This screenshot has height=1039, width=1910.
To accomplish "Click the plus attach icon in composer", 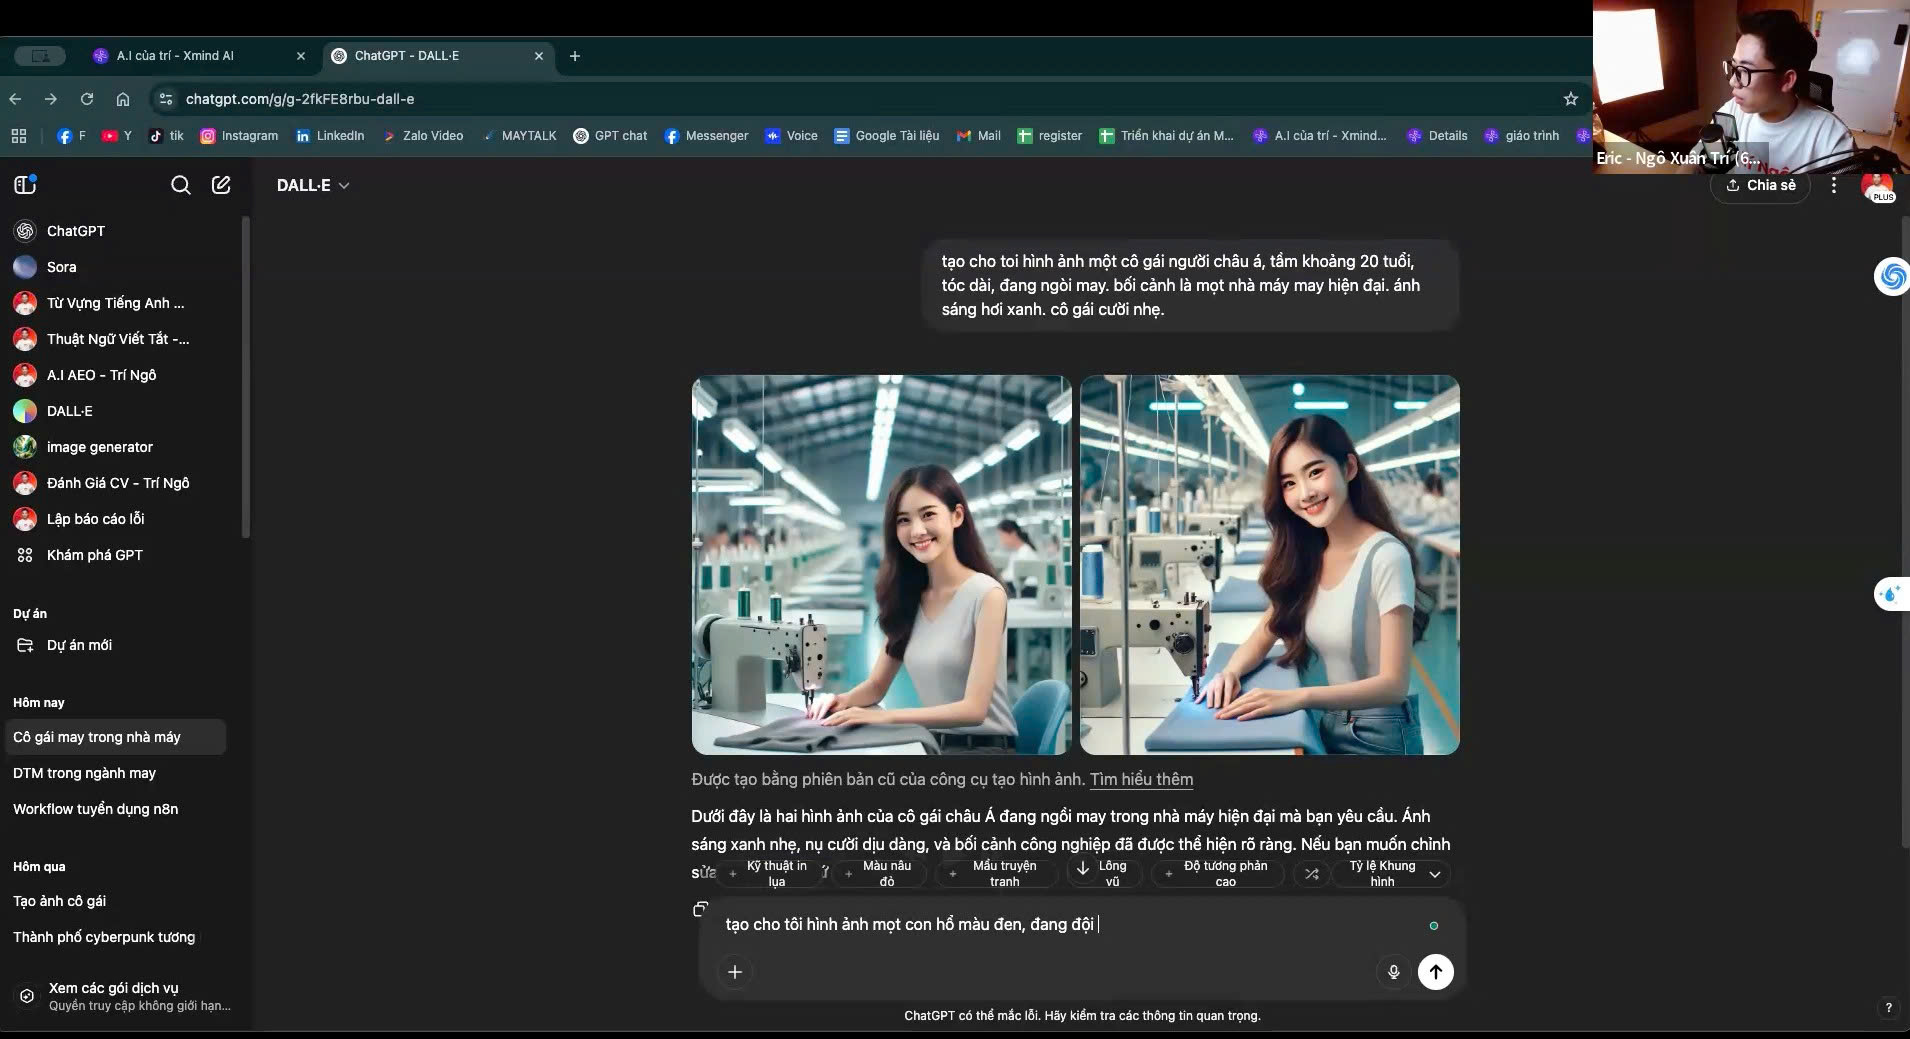I will pos(735,972).
